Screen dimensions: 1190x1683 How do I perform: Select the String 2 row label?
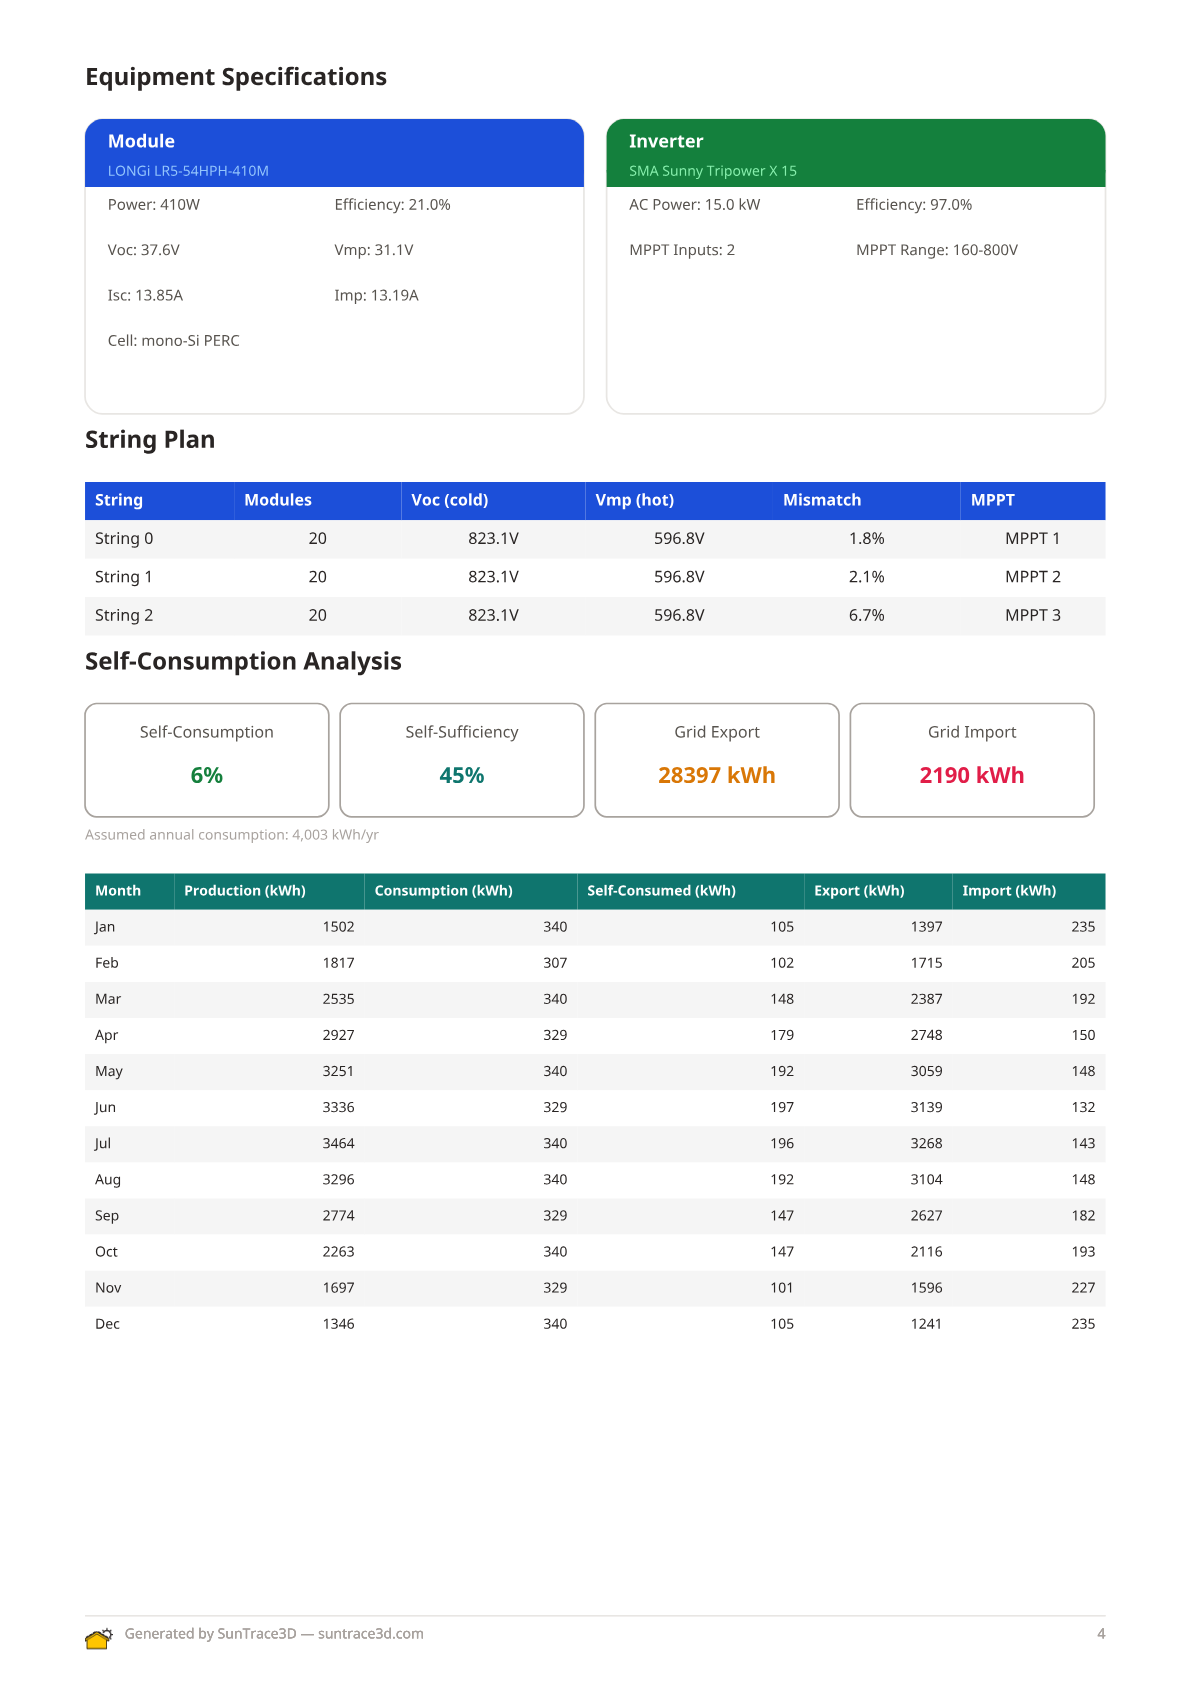[124, 615]
